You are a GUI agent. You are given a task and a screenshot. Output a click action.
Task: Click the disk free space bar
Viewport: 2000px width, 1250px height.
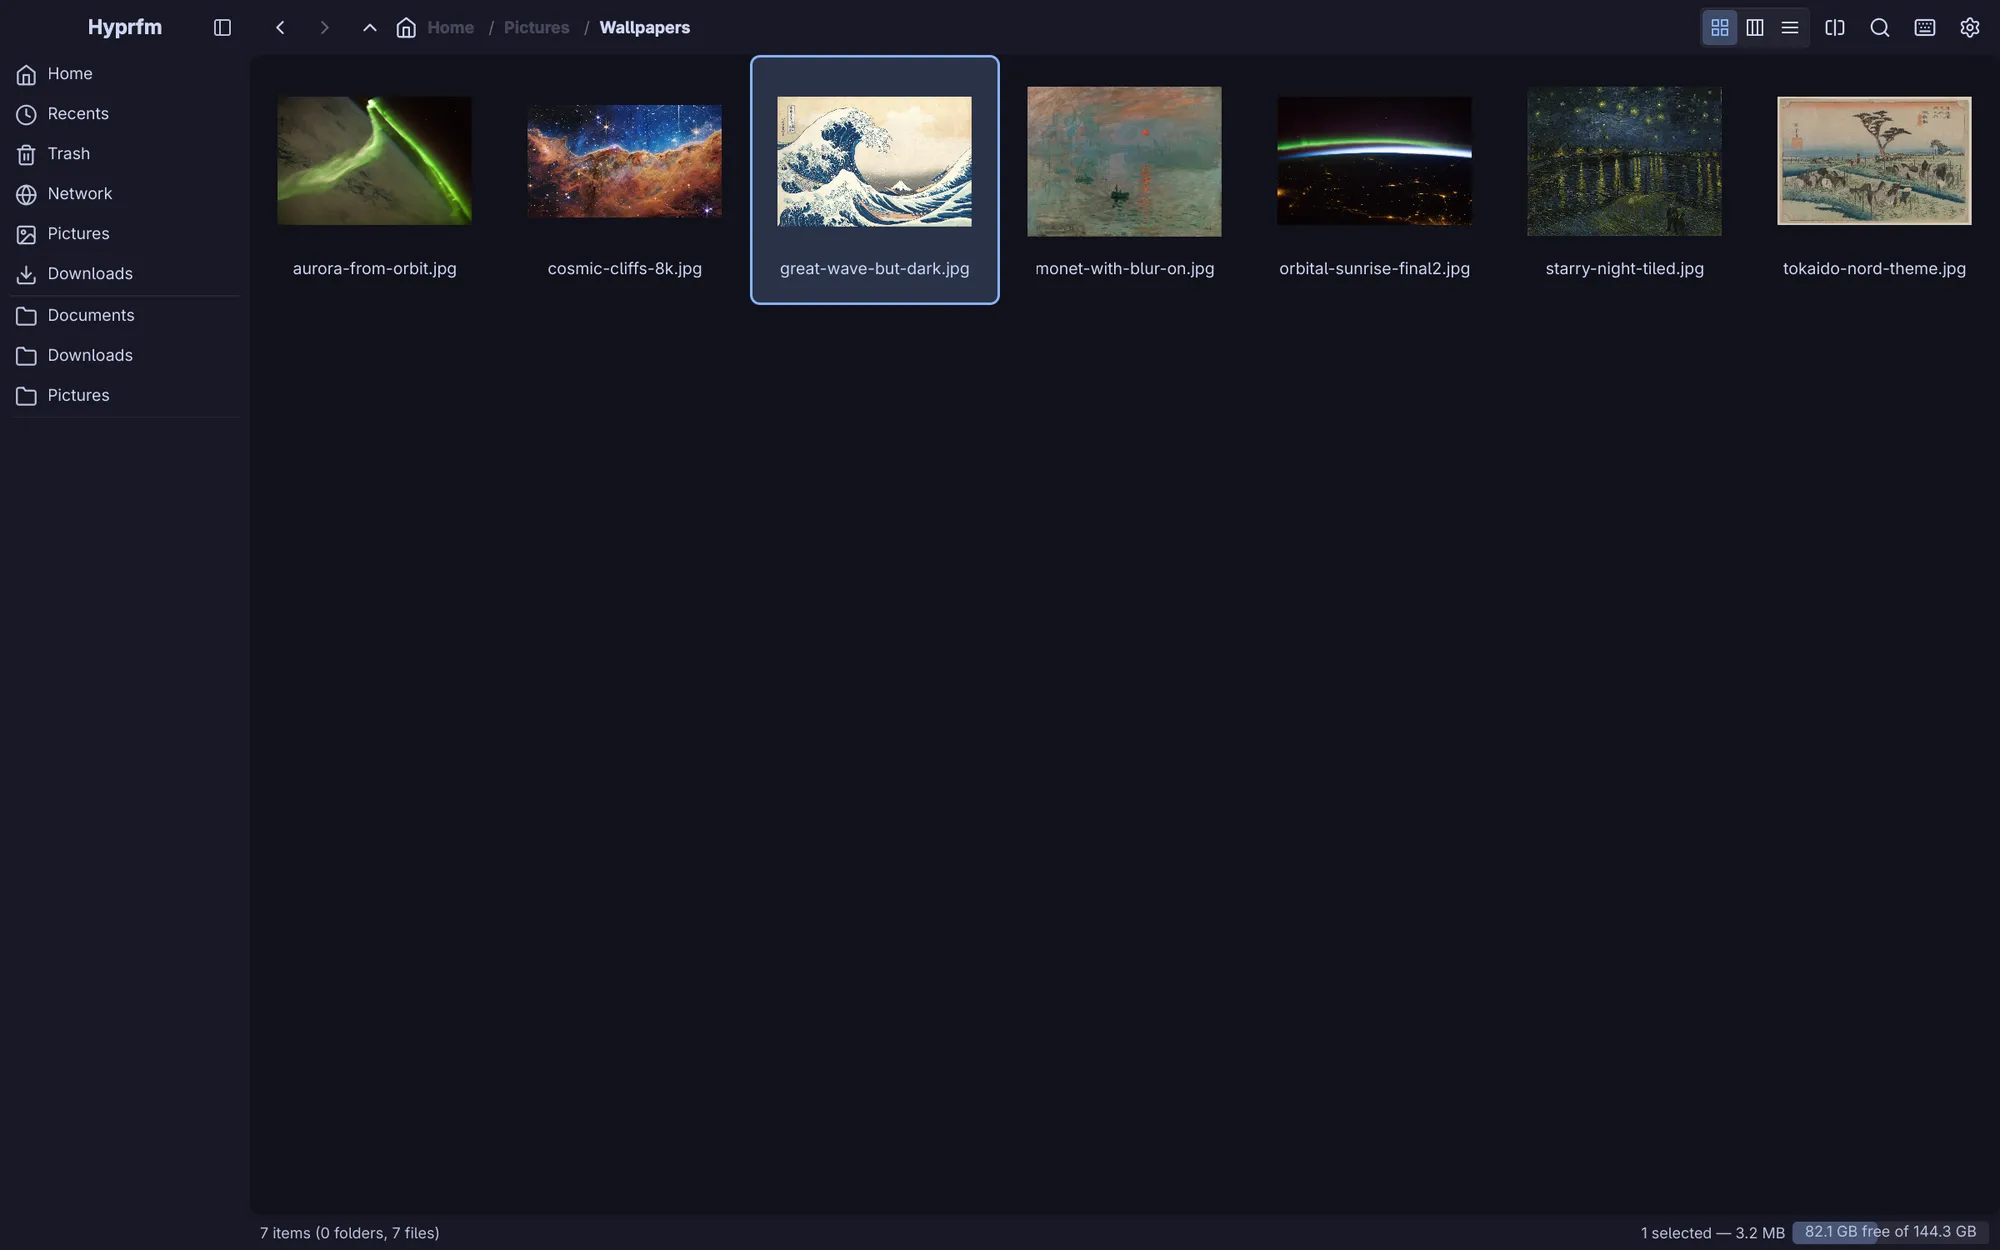click(x=1890, y=1232)
